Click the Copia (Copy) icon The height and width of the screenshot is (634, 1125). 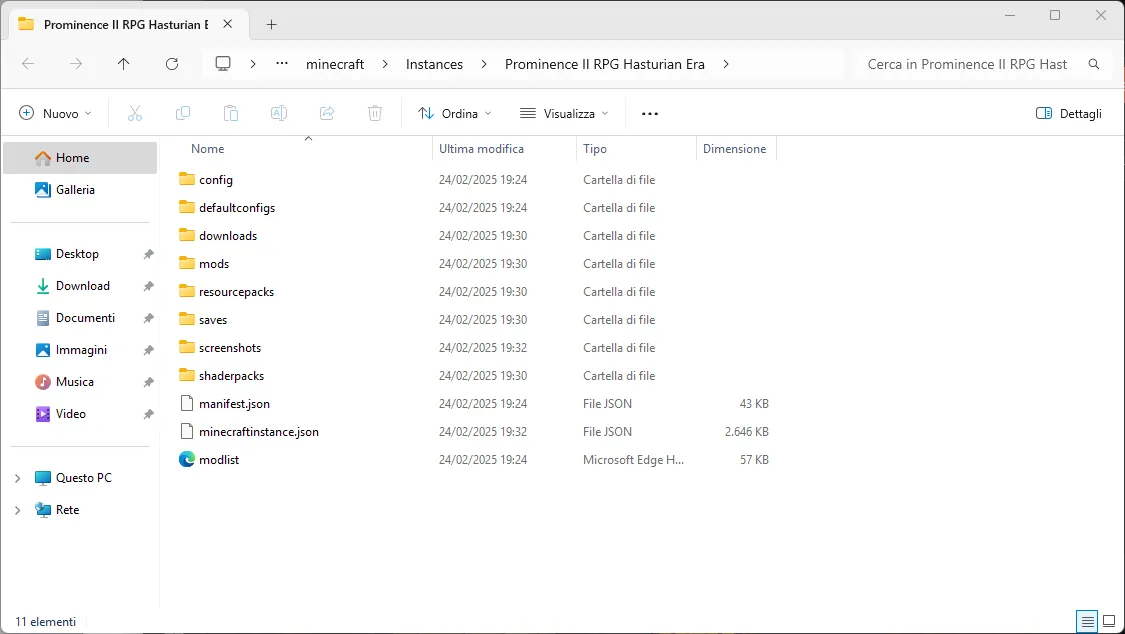click(x=183, y=113)
